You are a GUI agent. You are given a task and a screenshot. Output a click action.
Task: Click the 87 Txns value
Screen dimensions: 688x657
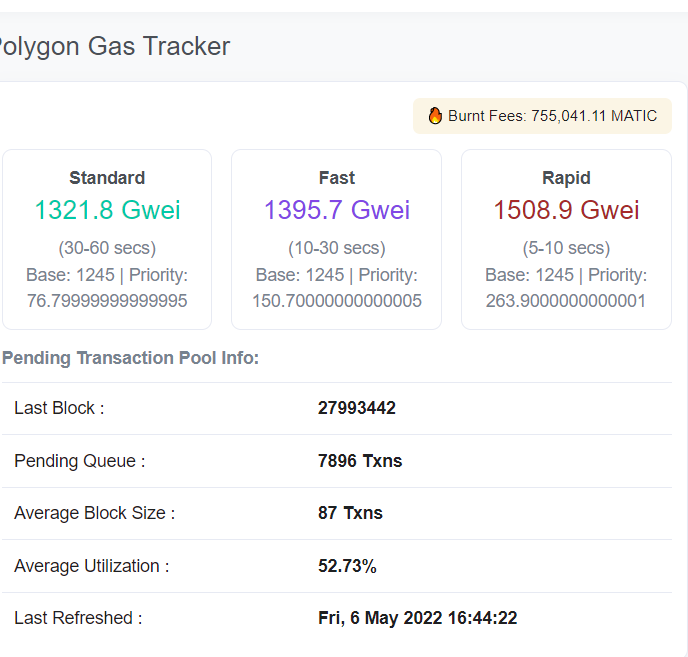tap(350, 513)
